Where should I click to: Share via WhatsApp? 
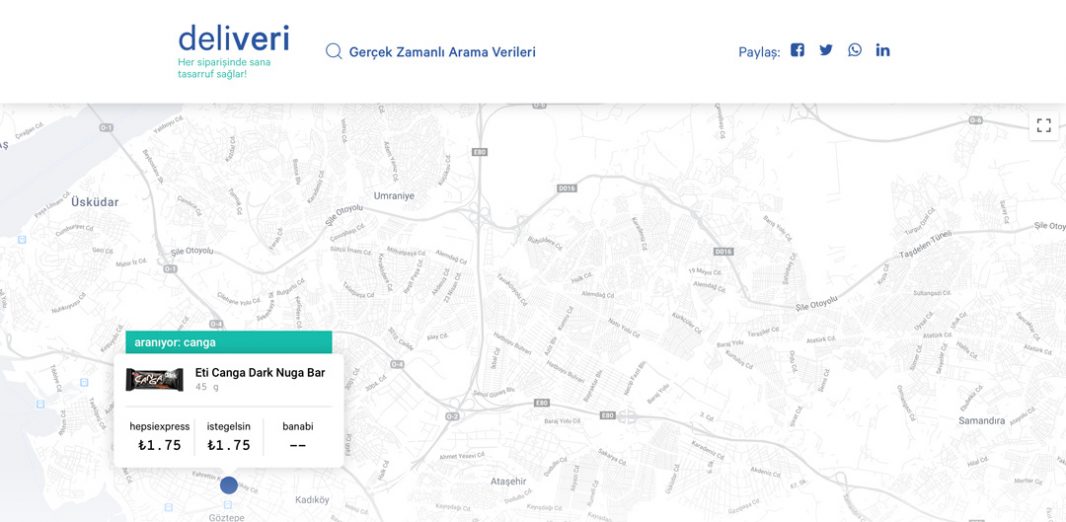point(855,50)
